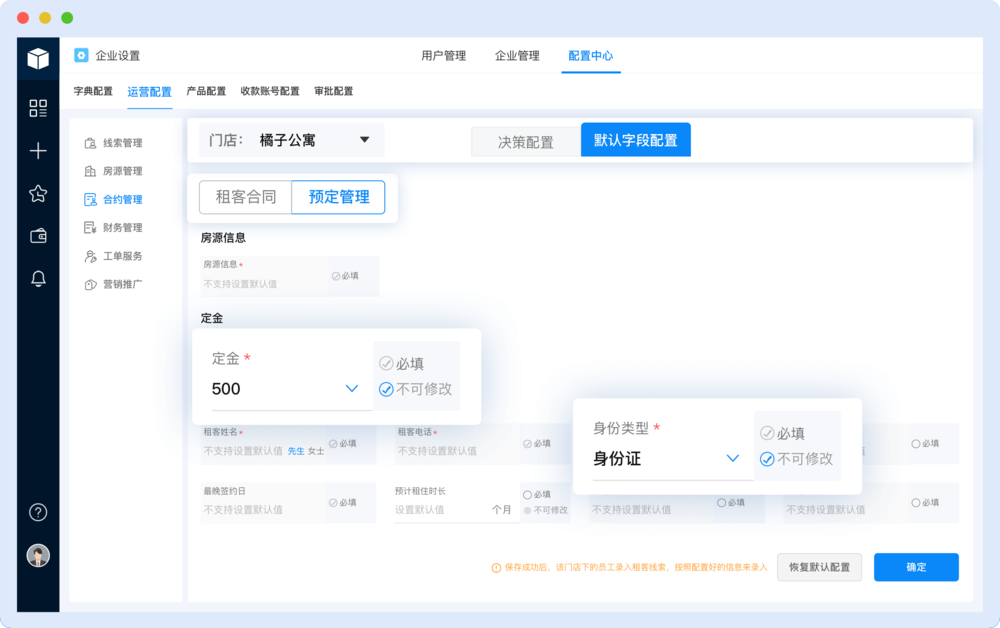Click the 合约管理 document icon
Screen dimensions: 1000x628
pyautogui.click(x=90, y=200)
